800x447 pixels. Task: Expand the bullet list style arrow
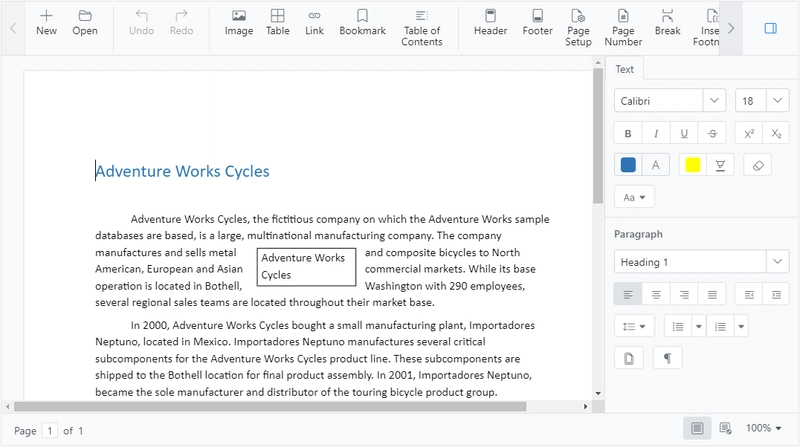pos(699,326)
